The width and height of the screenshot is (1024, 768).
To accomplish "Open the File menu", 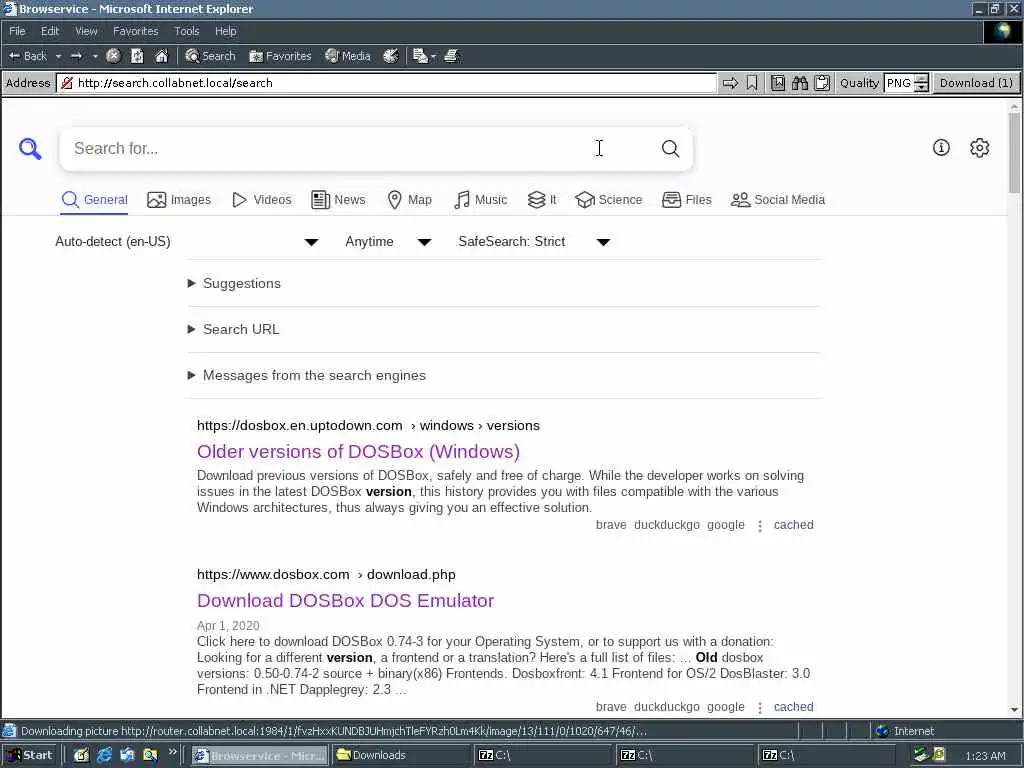I will [x=17, y=31].
